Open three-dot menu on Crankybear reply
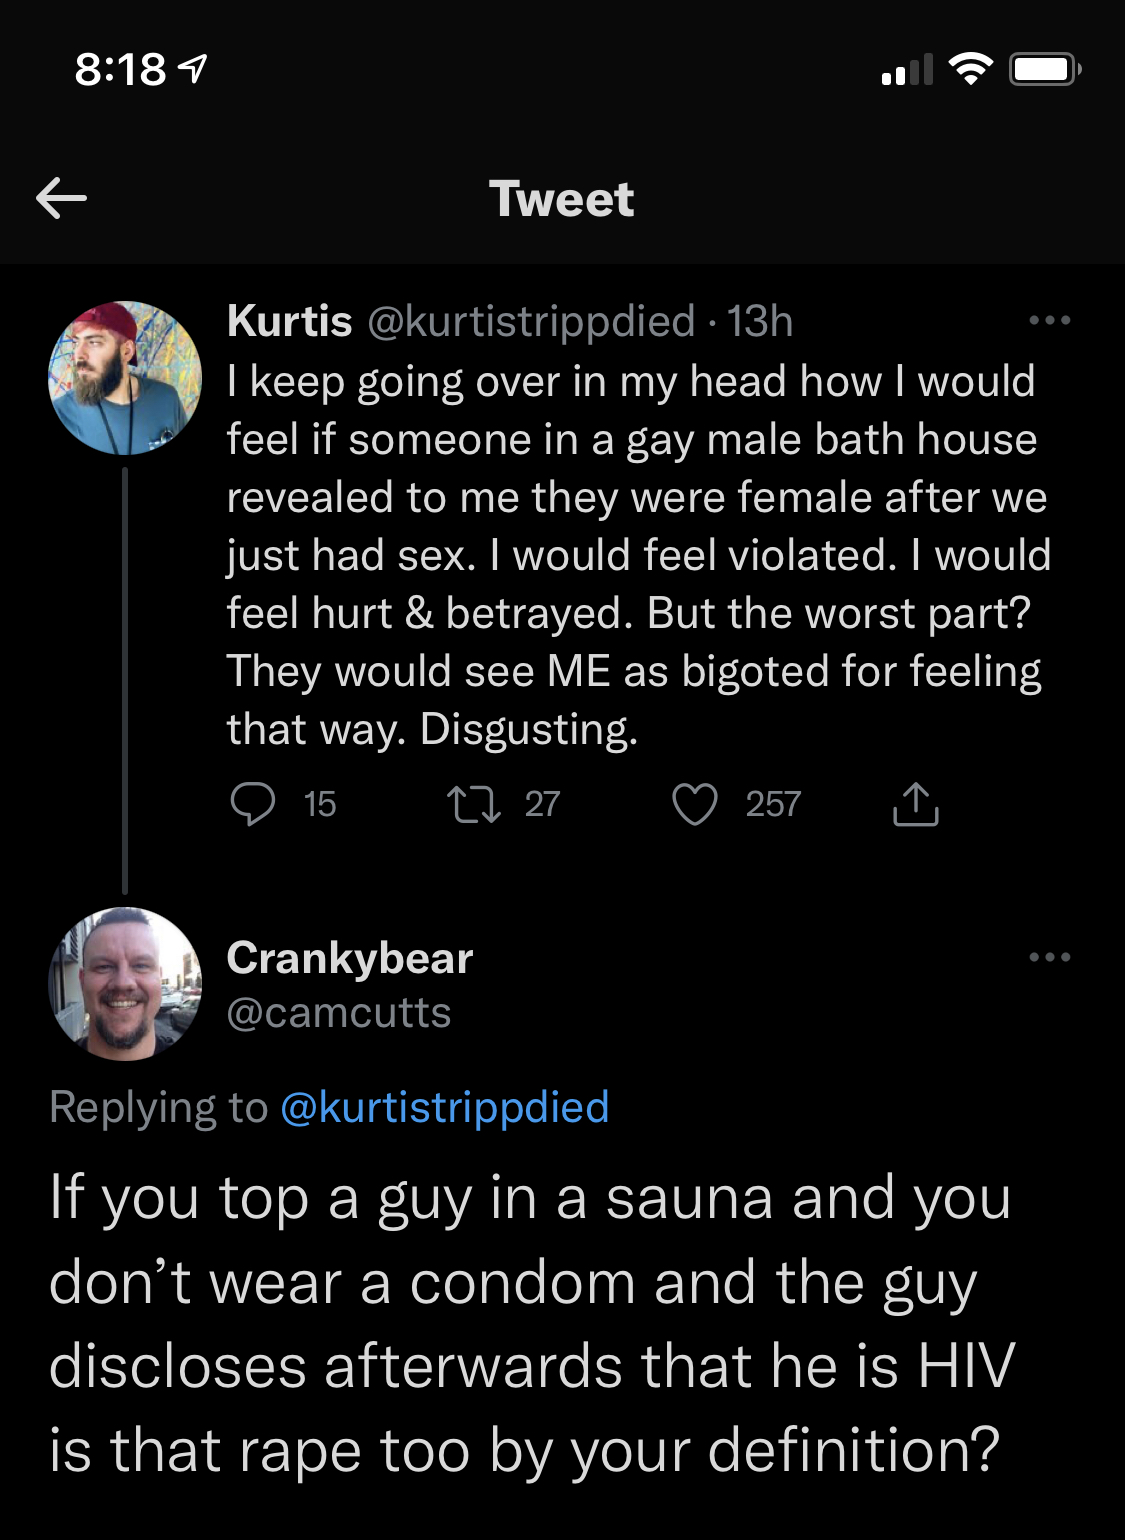Image resolution: width=1125 pixels, height=1540 pixels. coord(1049,957)
